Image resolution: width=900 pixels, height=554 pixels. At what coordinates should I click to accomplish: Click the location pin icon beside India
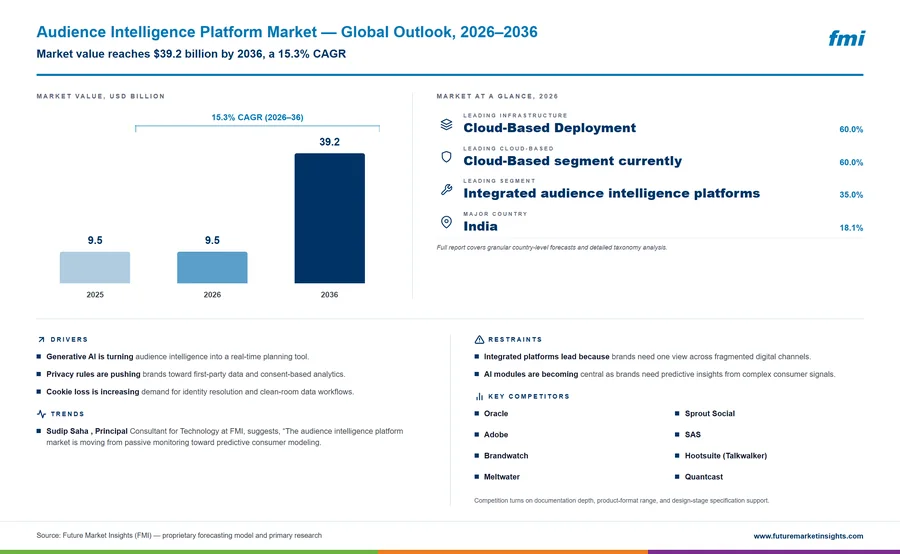[446, 222]
